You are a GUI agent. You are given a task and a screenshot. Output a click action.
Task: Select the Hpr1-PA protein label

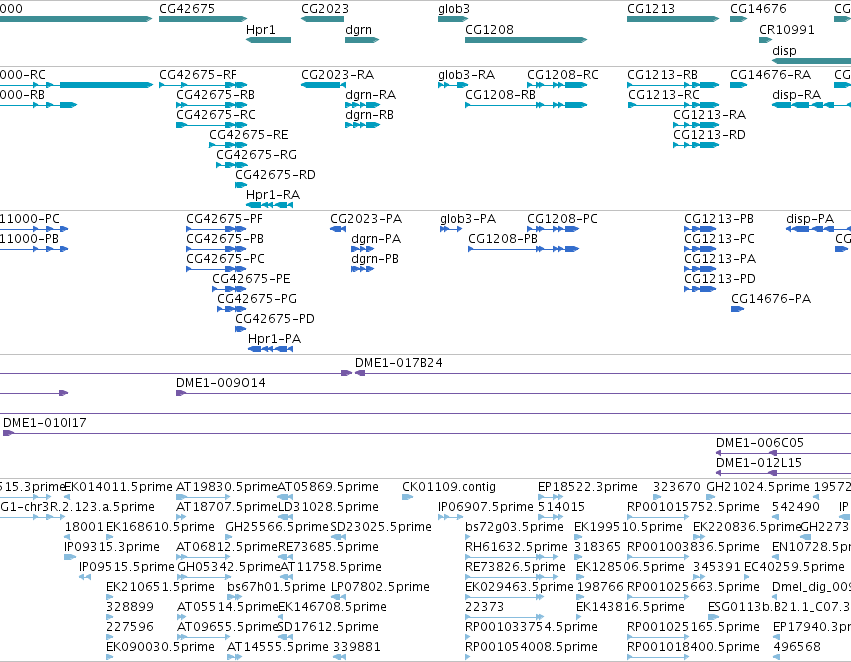tap(274, 339)
